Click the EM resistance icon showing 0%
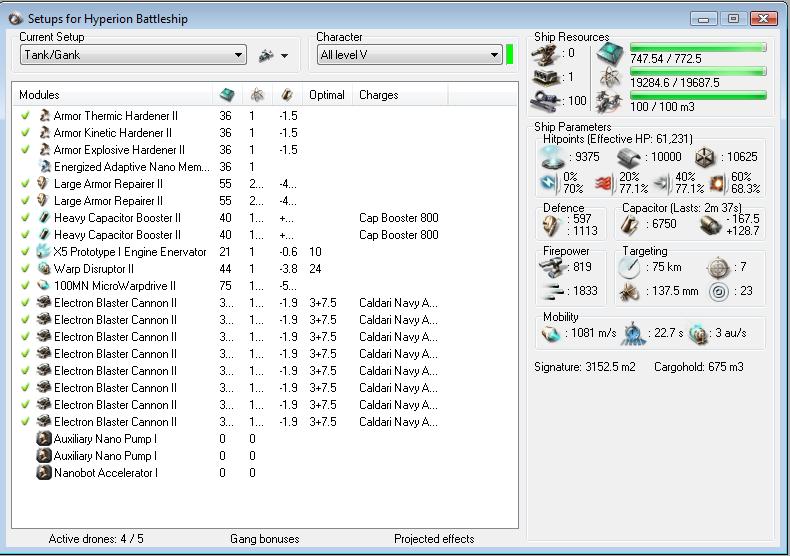 [x=549, y=184]
